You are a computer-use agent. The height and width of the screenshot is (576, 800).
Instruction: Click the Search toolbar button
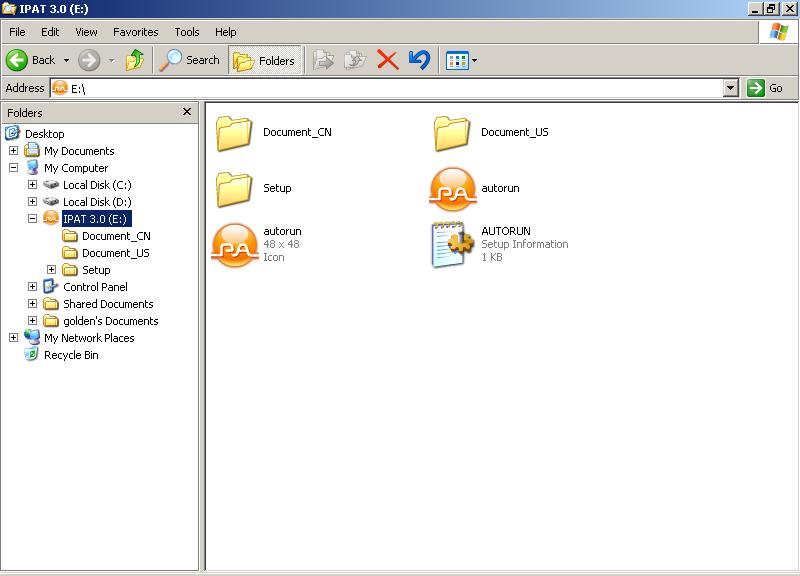[191, 60]
